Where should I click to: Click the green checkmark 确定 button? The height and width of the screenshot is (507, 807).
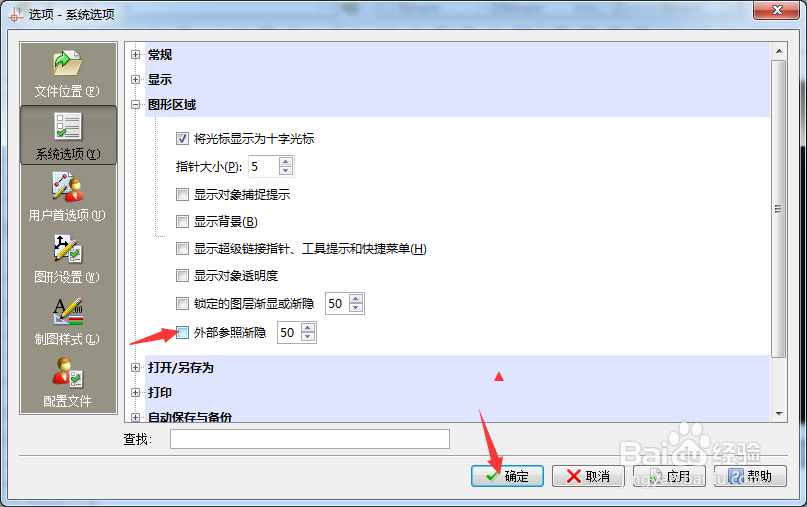pos(507,476)
